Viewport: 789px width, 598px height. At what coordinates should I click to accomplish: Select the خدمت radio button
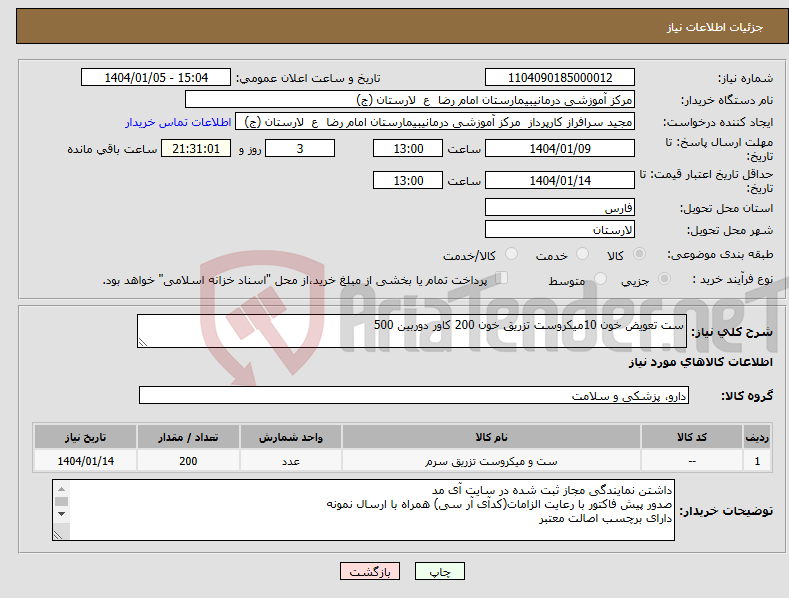coord(582,254)
